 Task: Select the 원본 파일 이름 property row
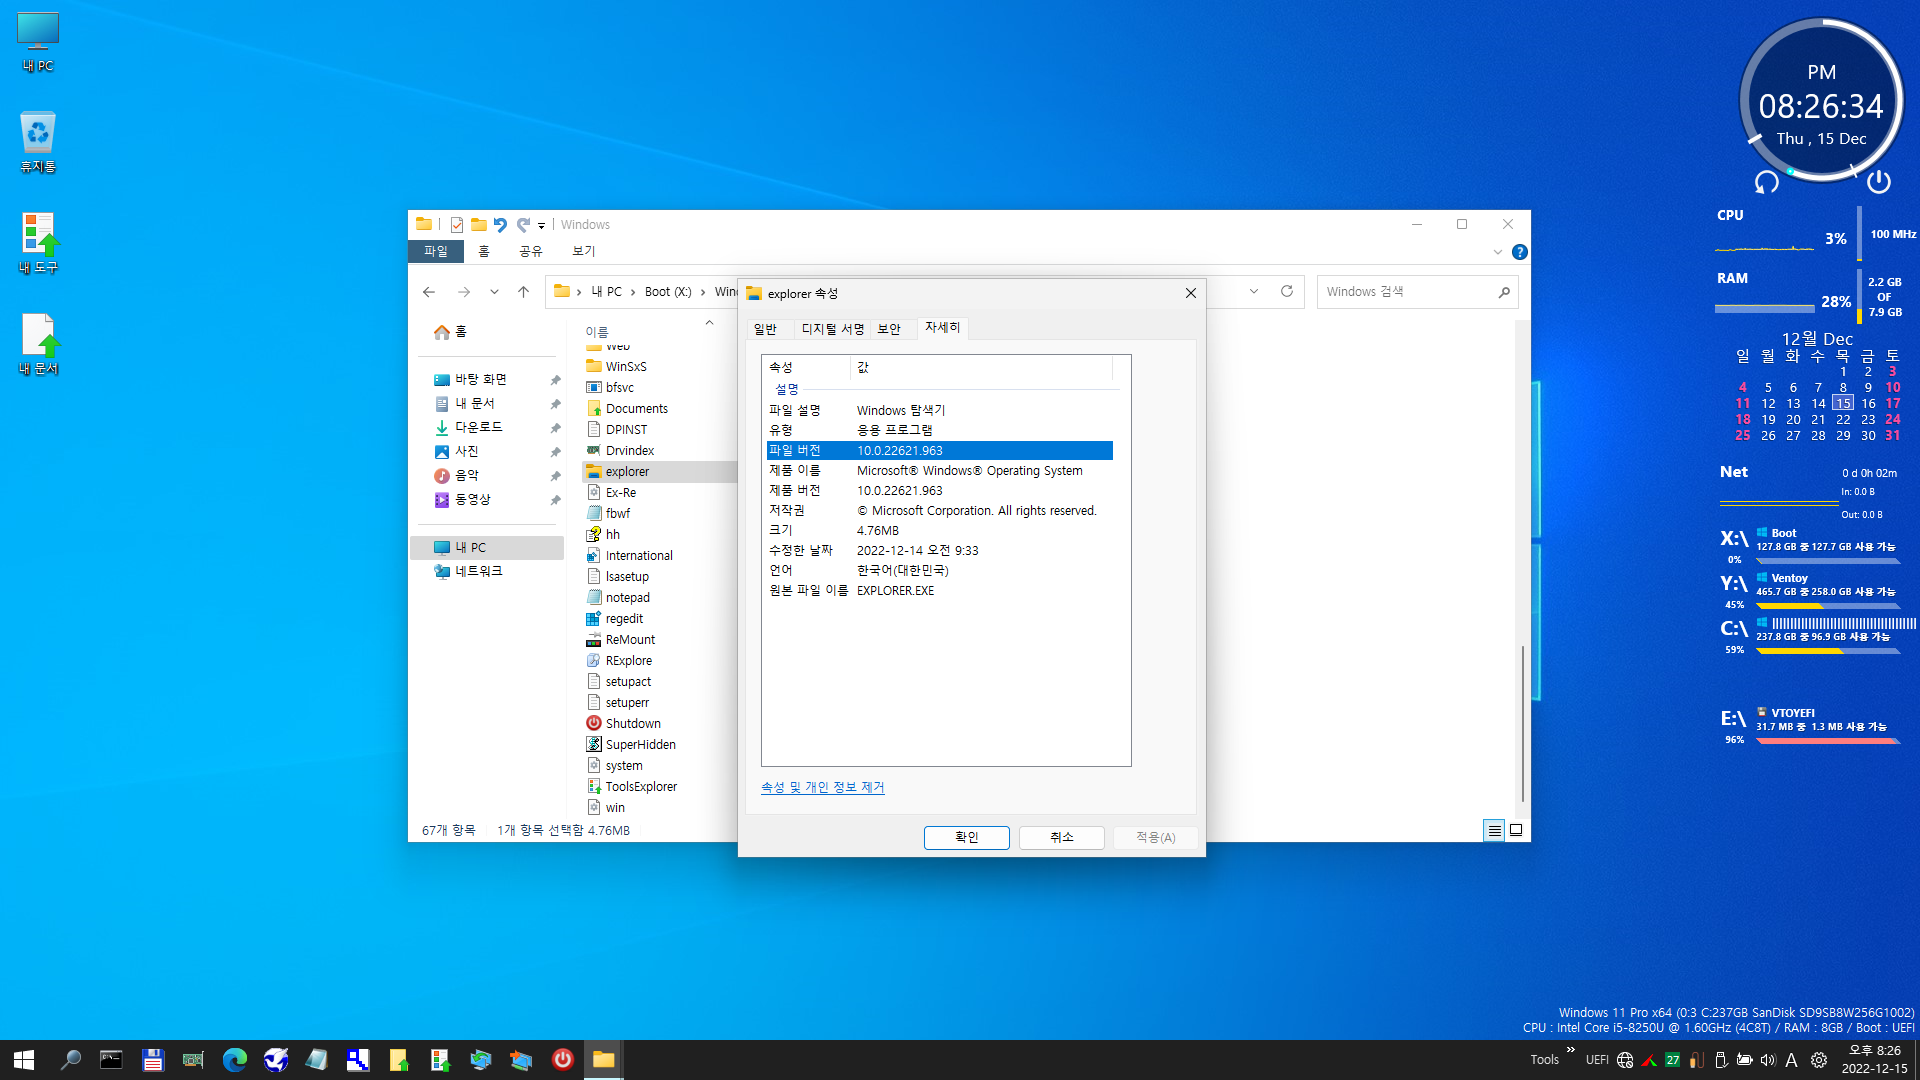(939, 591)
